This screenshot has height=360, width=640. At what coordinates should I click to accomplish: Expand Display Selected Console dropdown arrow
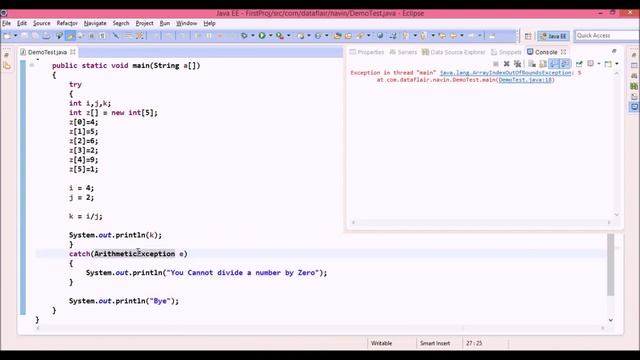pos(599,64)
